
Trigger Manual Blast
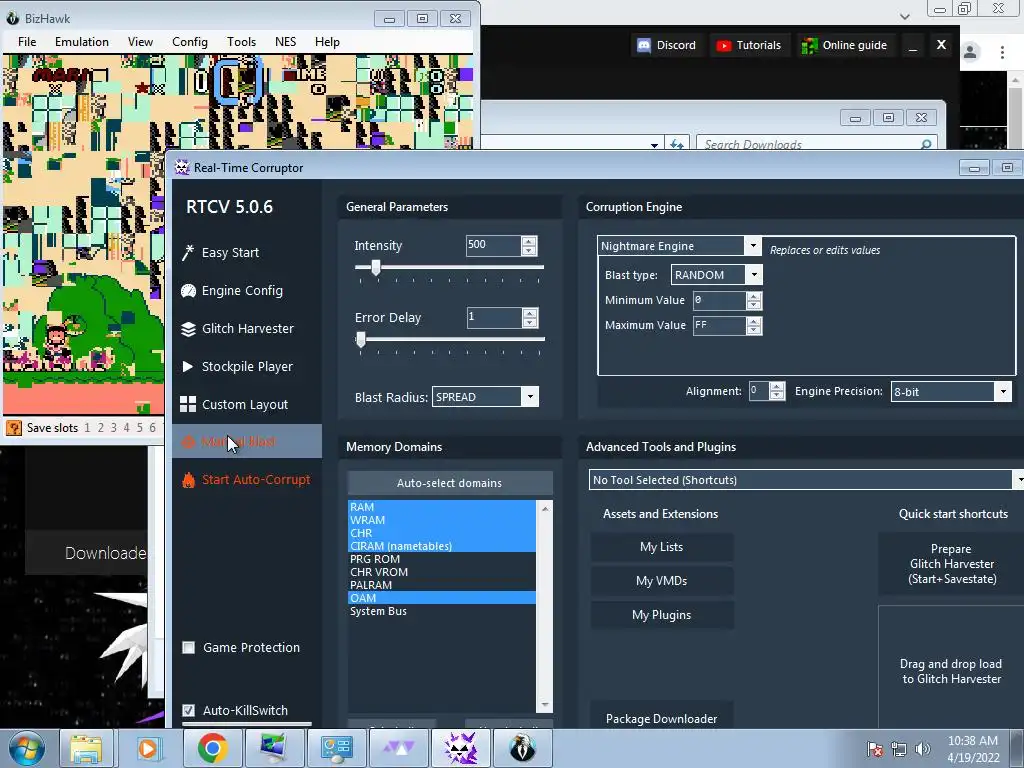(247, 441)
